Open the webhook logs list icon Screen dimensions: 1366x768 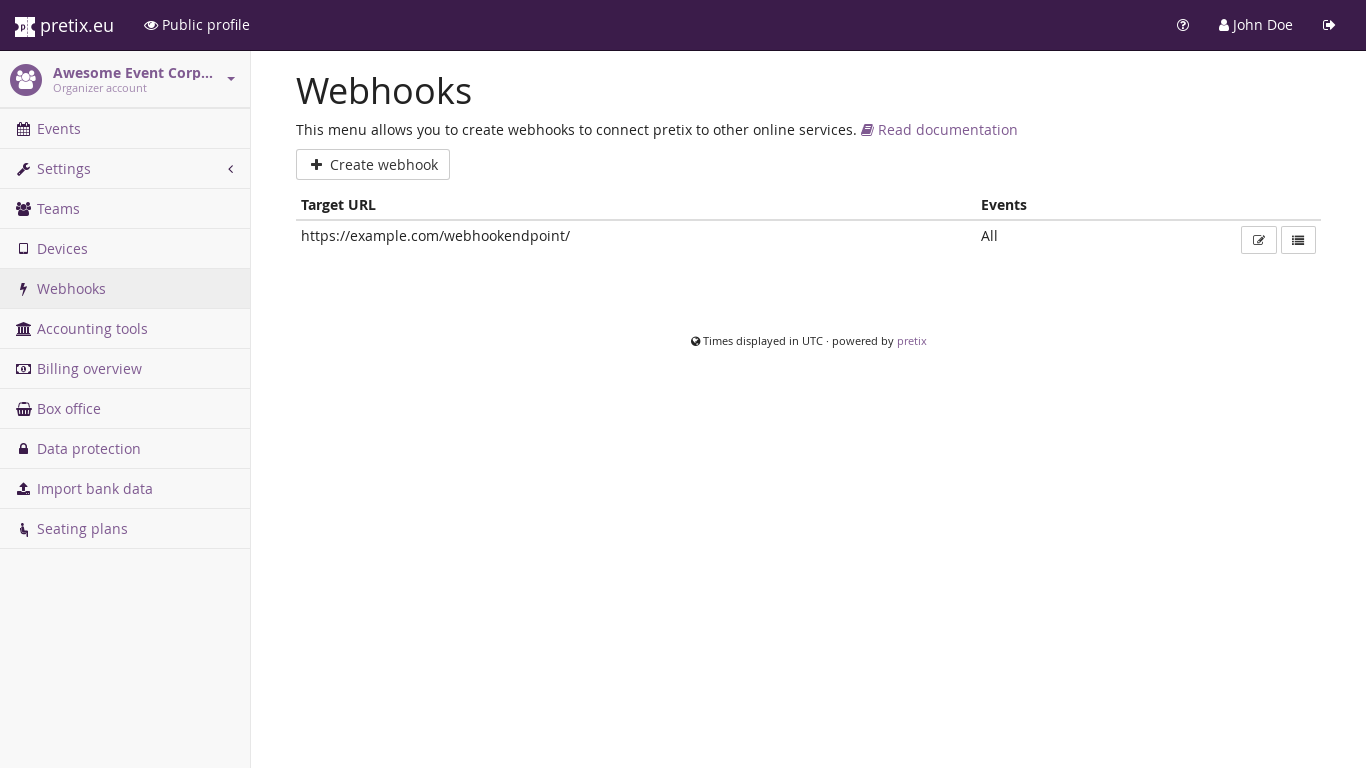coord(1298,240)
